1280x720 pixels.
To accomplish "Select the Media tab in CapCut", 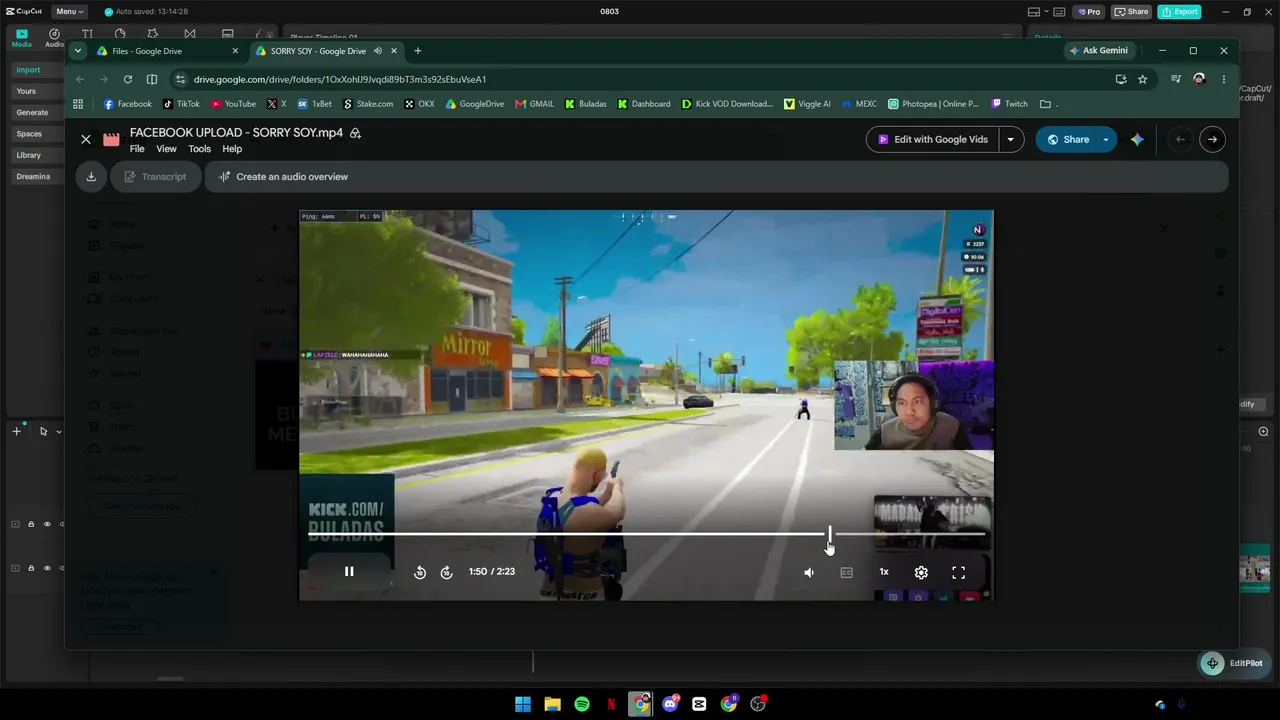I will 21,38.
